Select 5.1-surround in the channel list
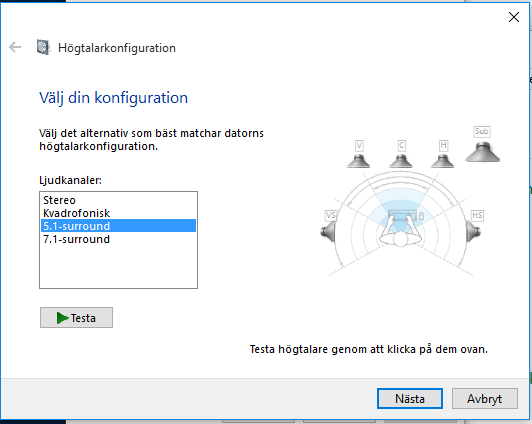The width and height of the screenshot is (532, 424). (118, 226)
